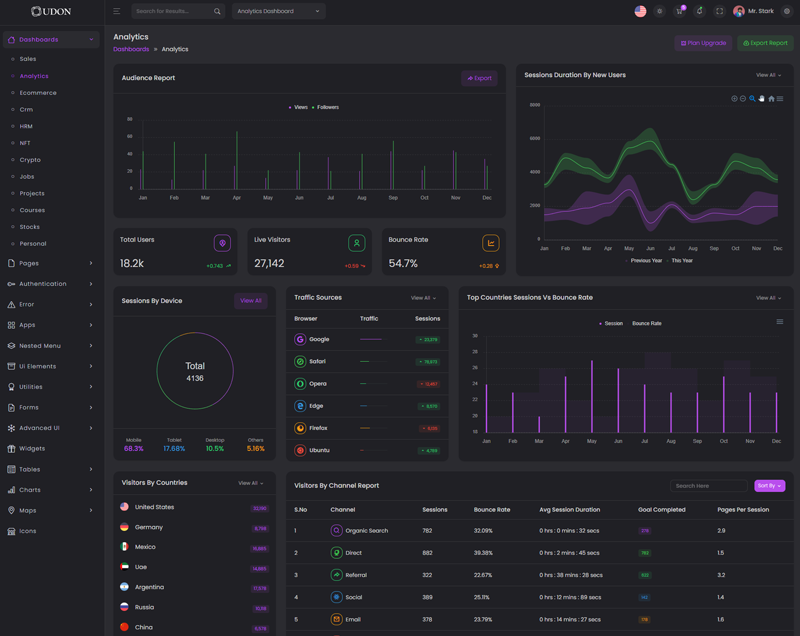800x636 pixels.
Task: Click the Plan Upgrade button
Action: click(x=703, y=43)
